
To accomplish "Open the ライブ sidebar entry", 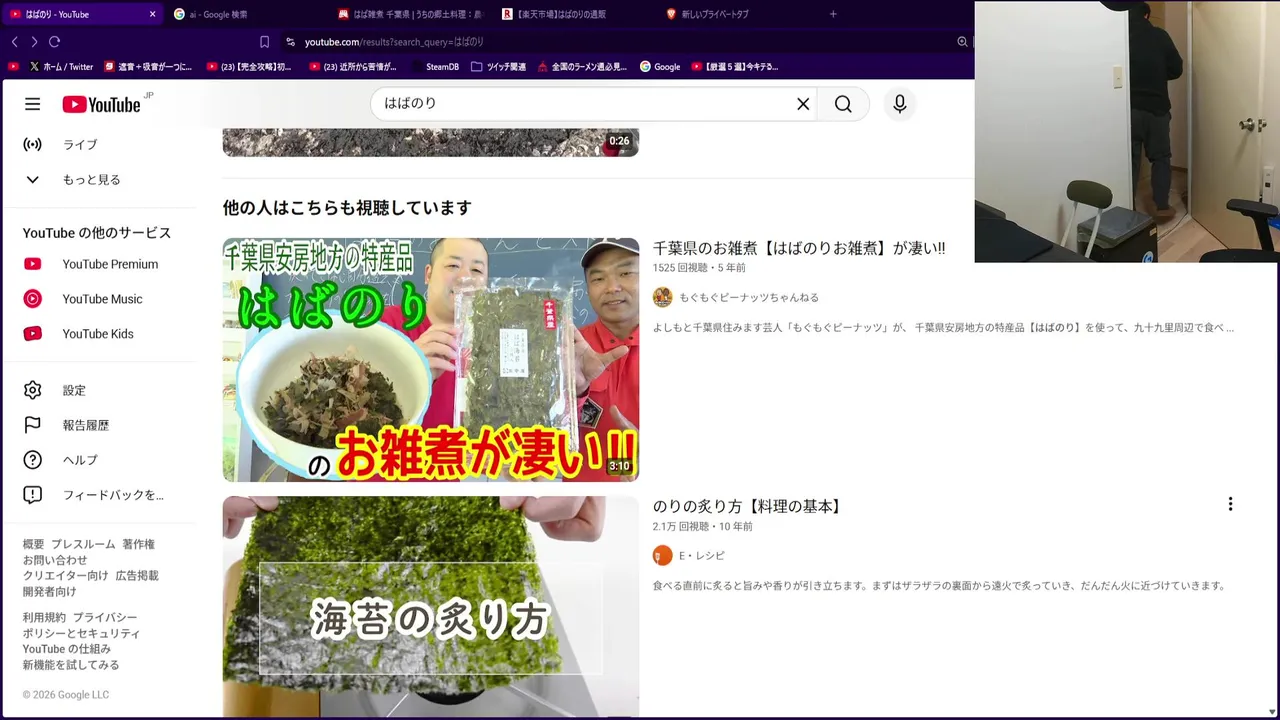I will pyautogui.click(x=99, y=145).
